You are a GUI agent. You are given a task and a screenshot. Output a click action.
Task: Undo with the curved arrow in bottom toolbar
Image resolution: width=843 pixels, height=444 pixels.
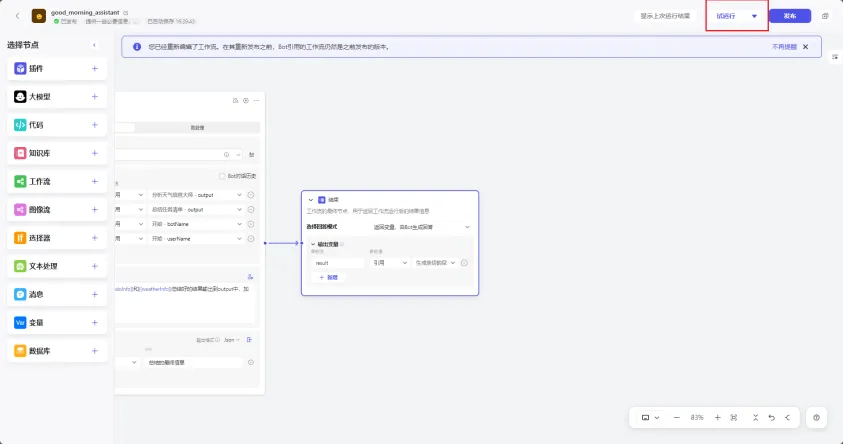(771, 418)
